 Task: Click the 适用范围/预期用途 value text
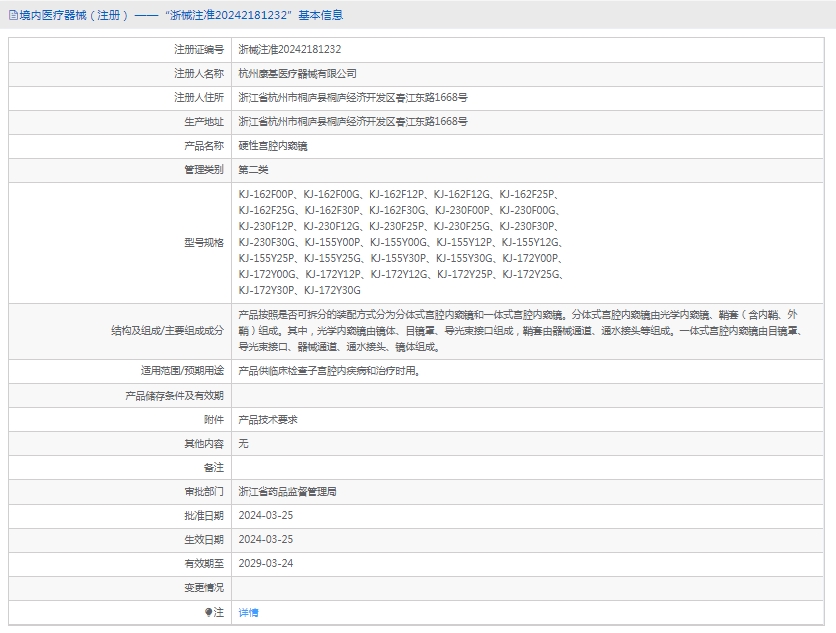tap(328, 371)
